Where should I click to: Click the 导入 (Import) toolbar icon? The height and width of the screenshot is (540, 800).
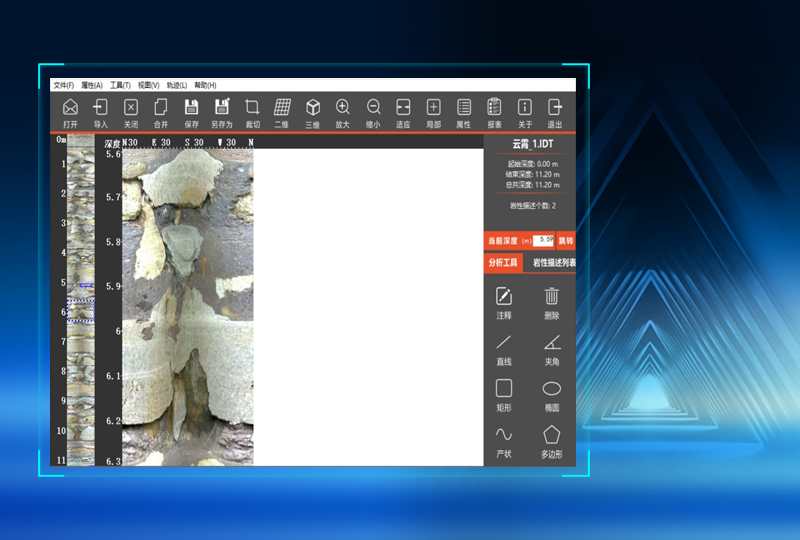pos(100,108)
